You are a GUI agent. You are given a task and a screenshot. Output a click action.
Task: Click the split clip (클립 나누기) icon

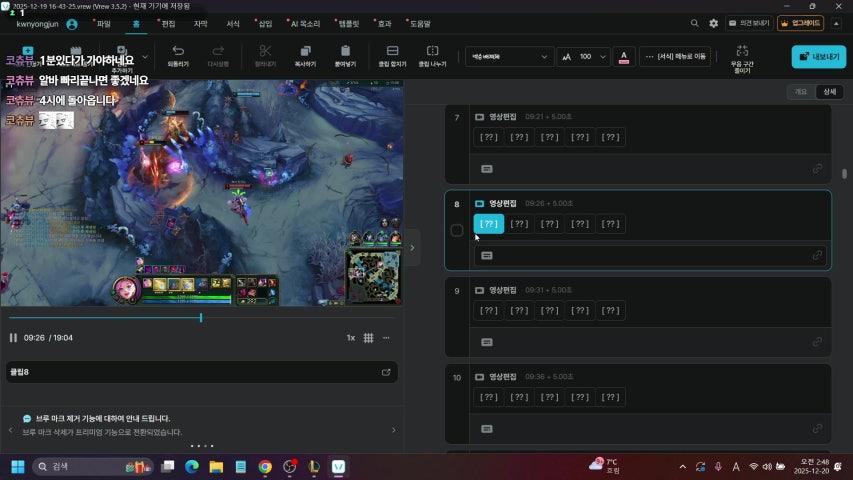click(x=432, y=51)
